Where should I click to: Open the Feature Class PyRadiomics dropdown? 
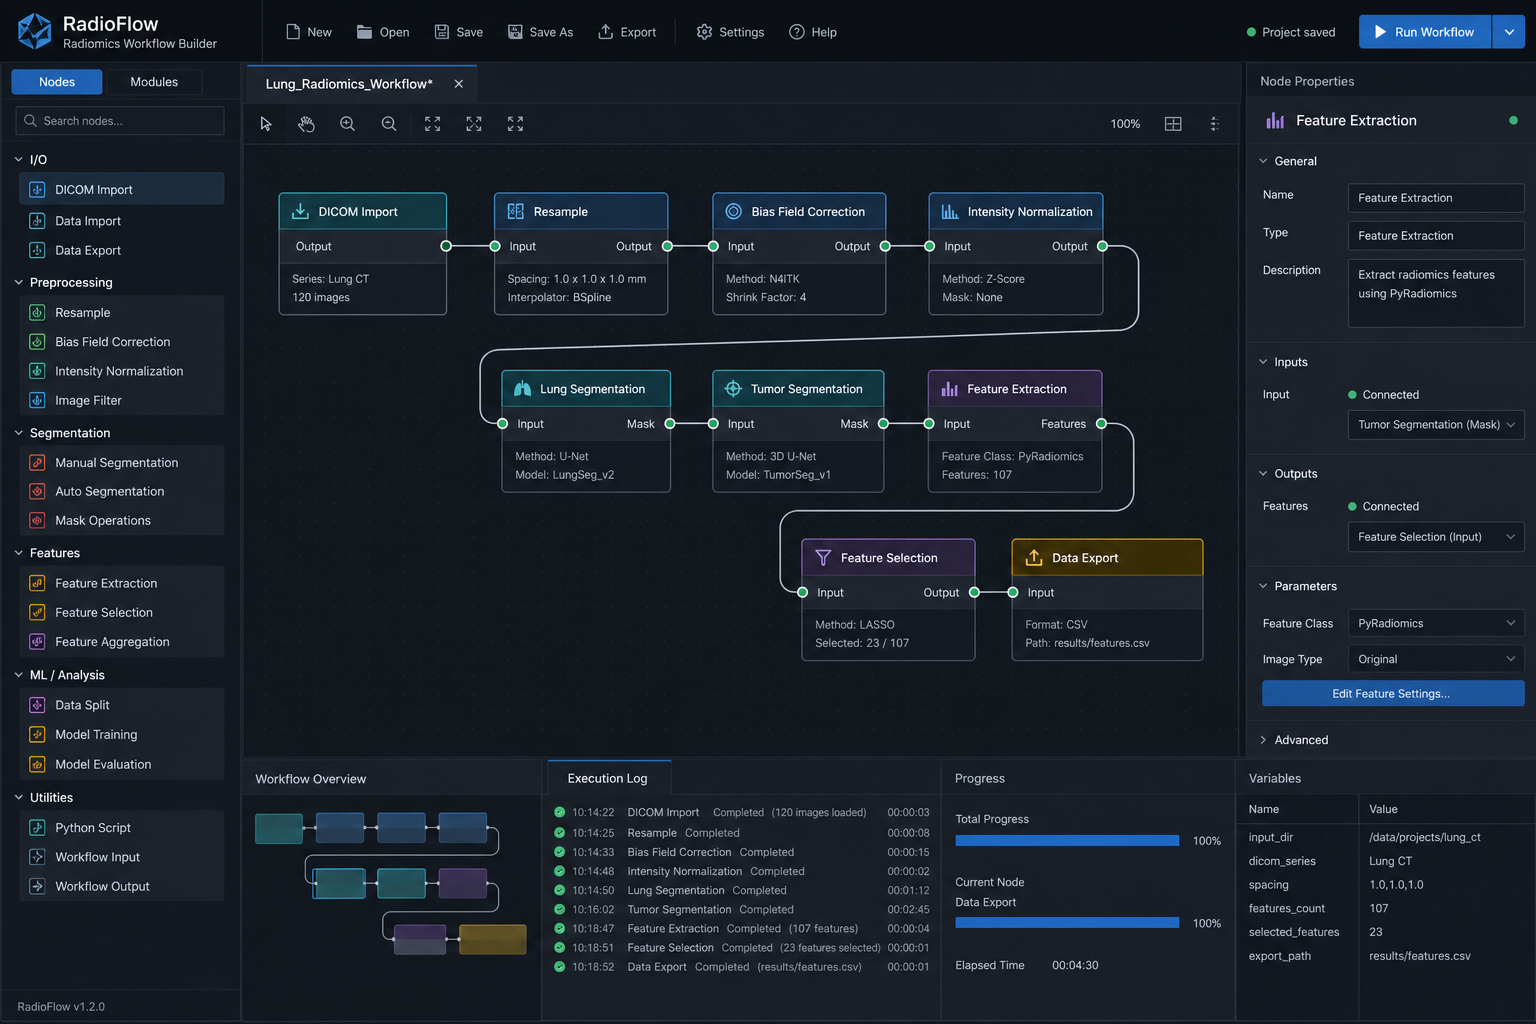(x=1435, y=623)
